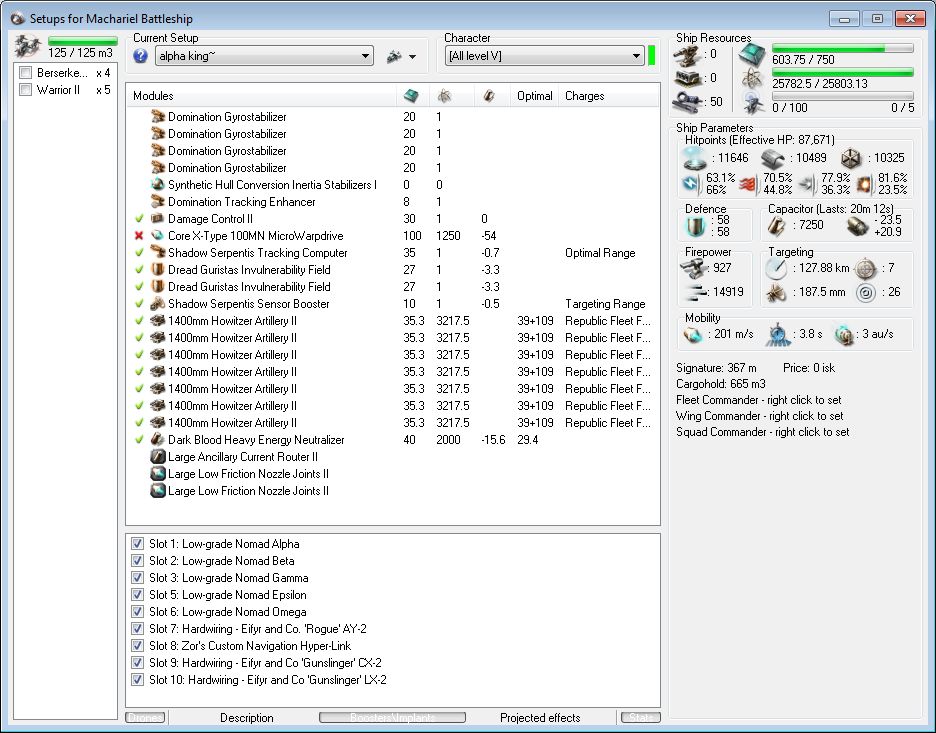Click the launcher hardpoints icon in Ship Resources
936x733 pixels.
pos(687,78)
